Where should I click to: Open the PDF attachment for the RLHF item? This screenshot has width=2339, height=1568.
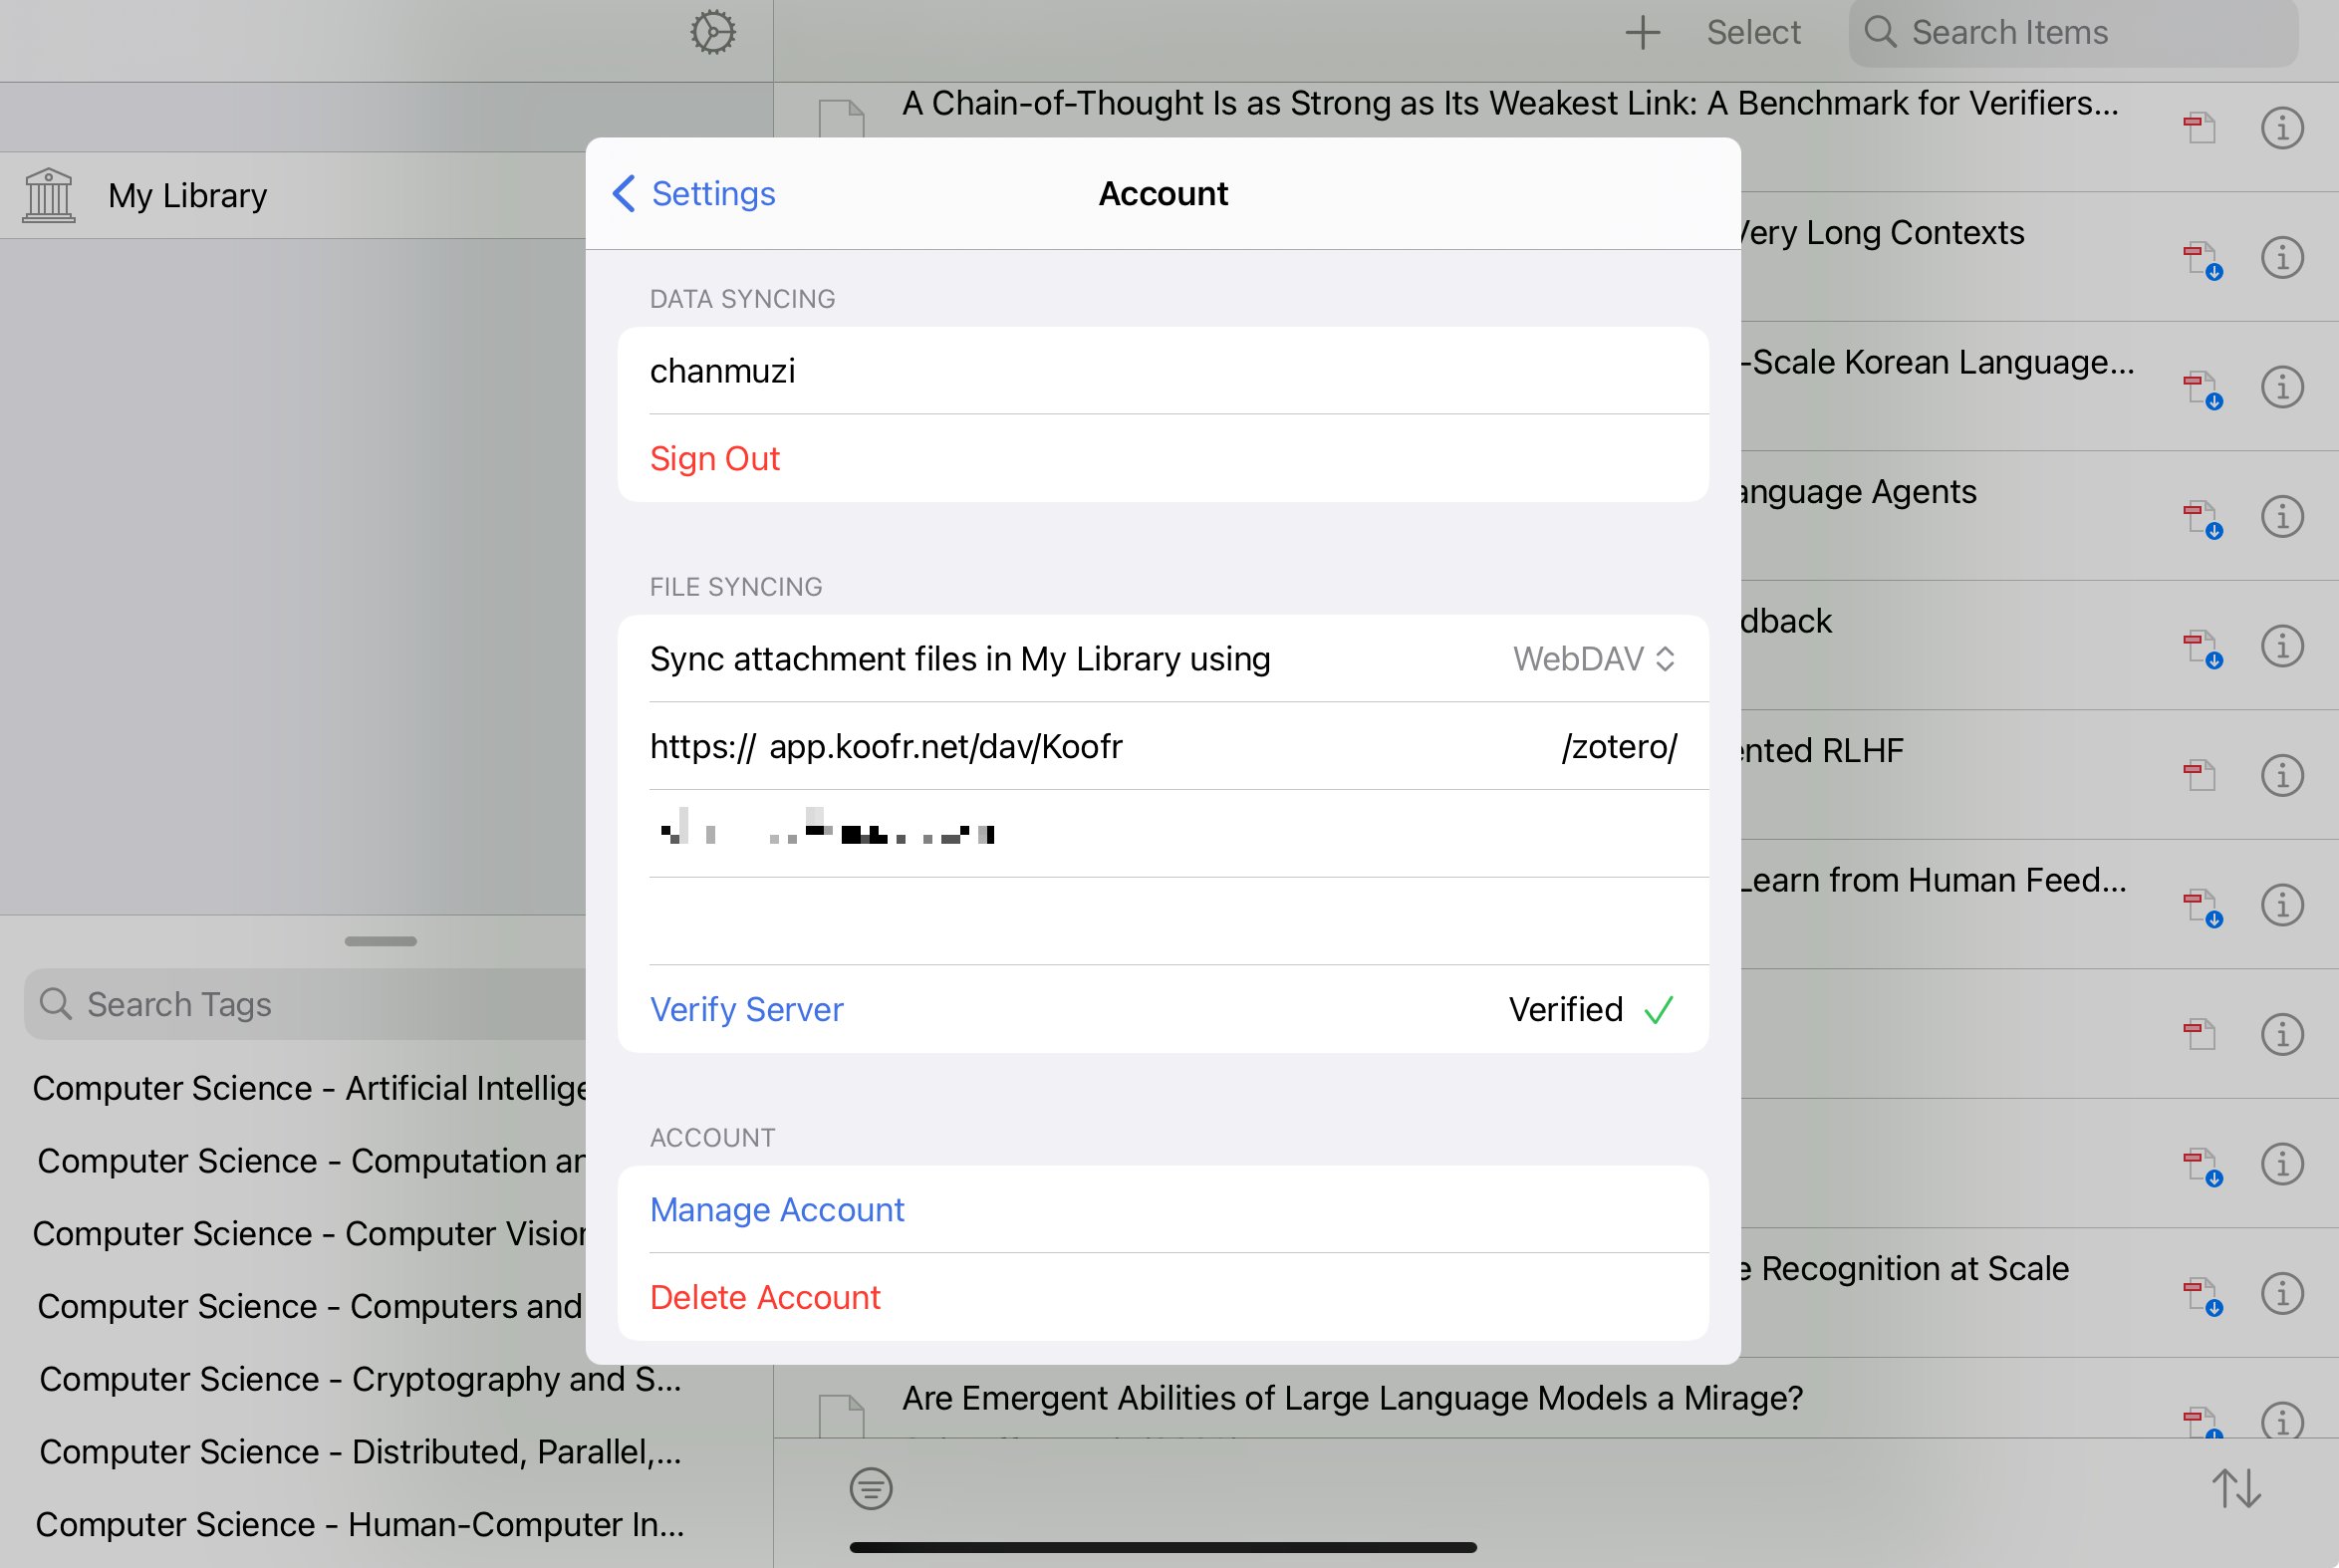tap(2198, 775)
